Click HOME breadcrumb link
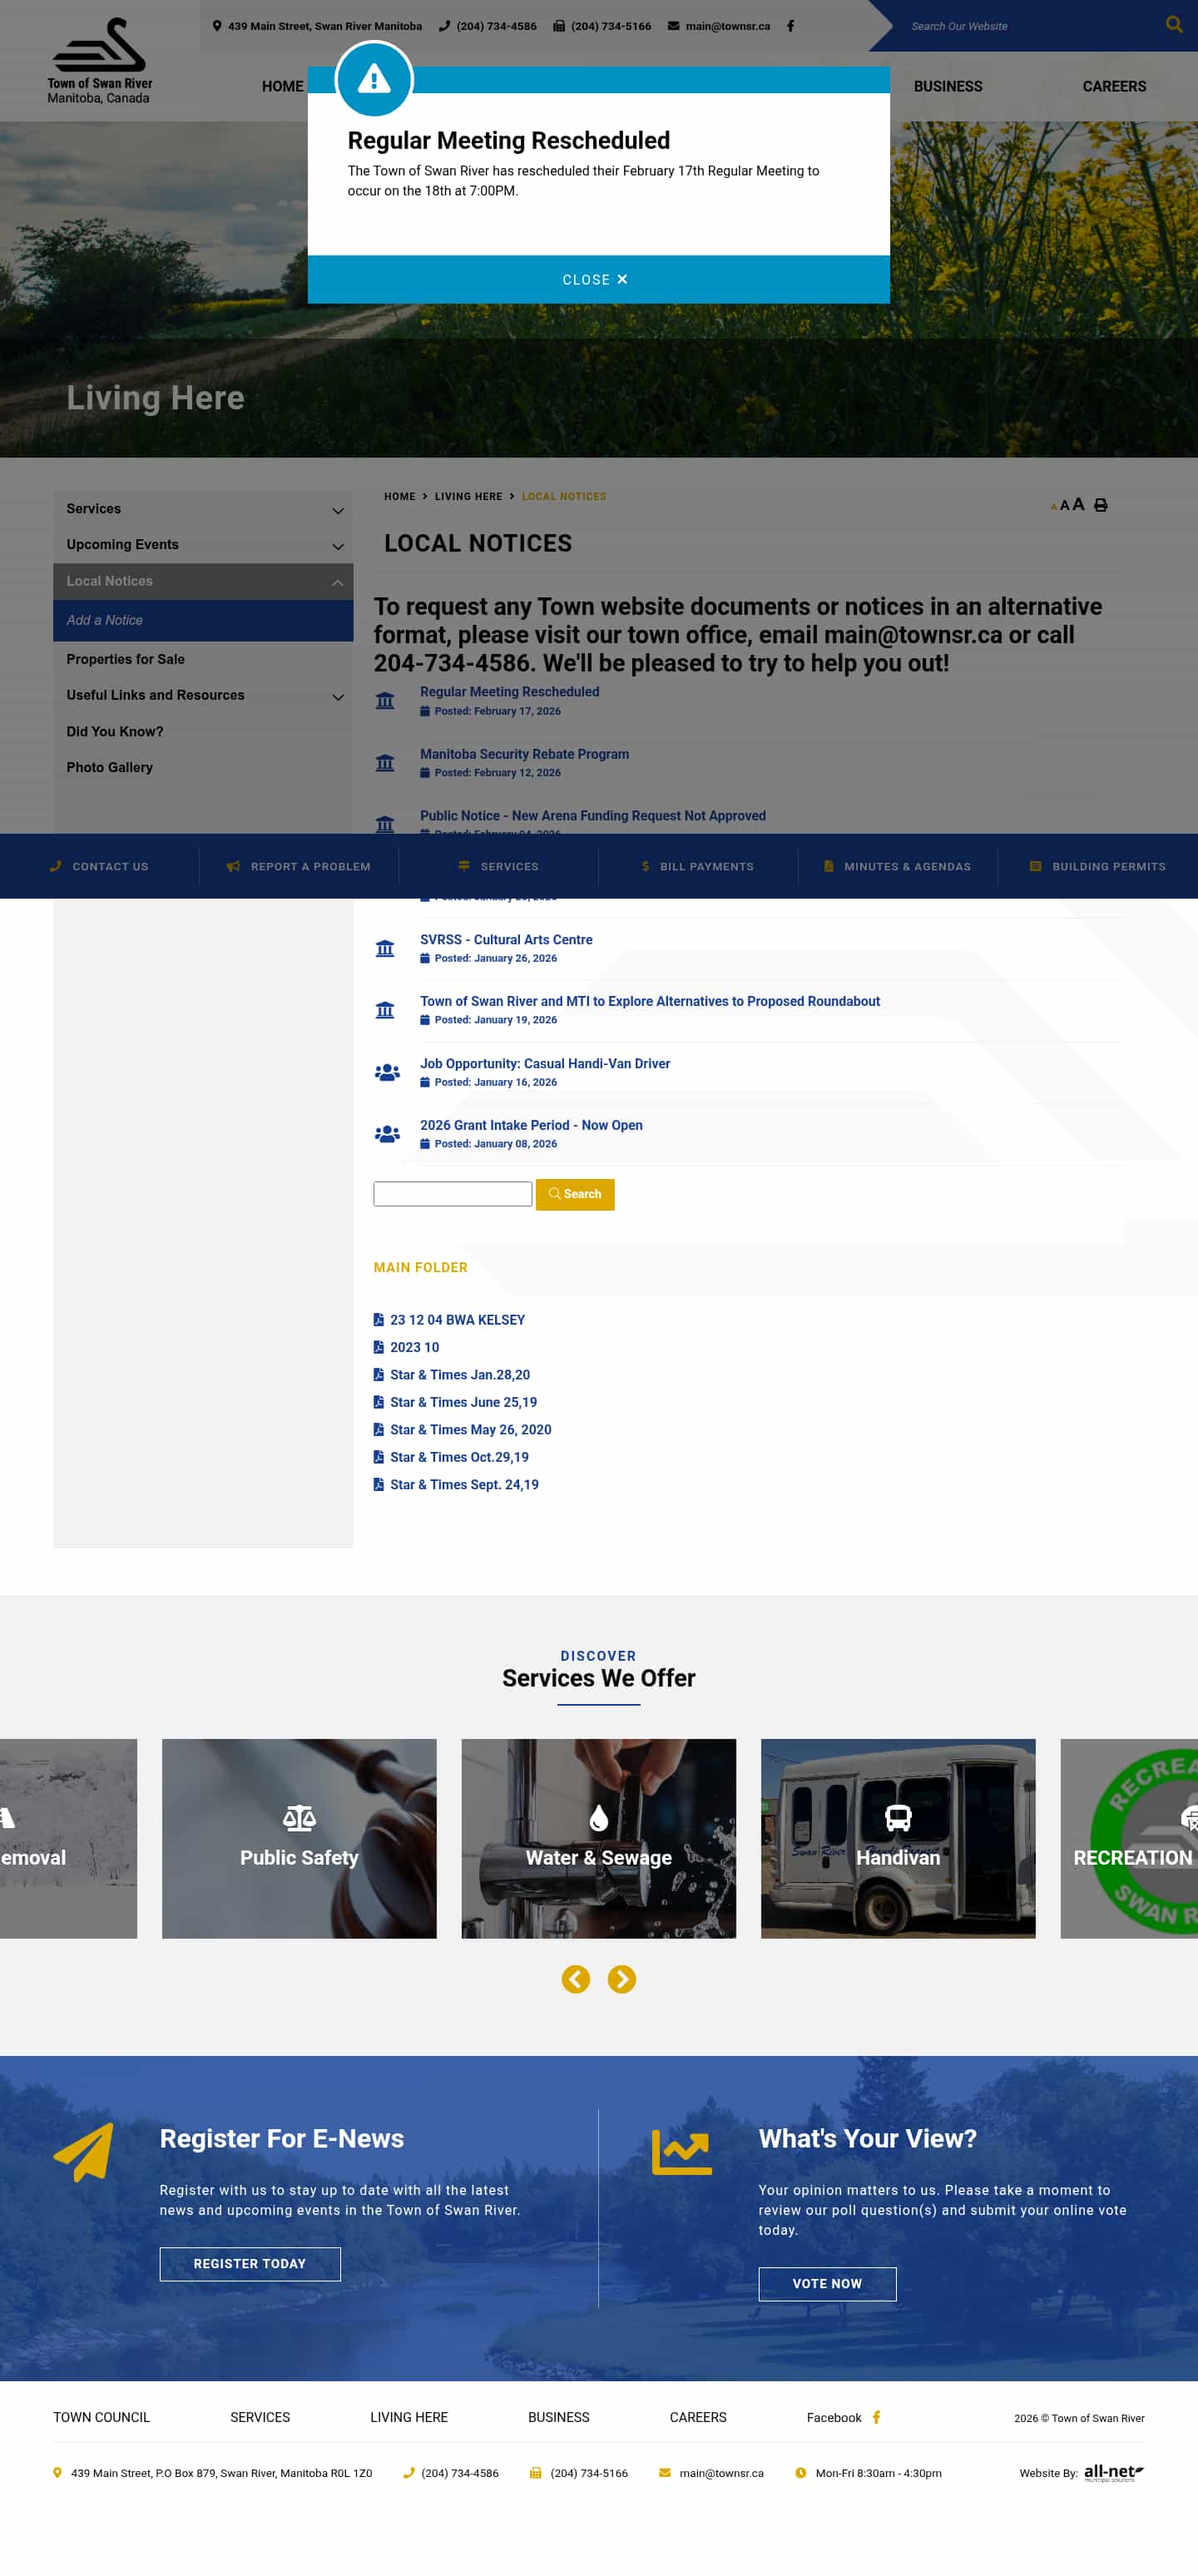 point(399,496)
